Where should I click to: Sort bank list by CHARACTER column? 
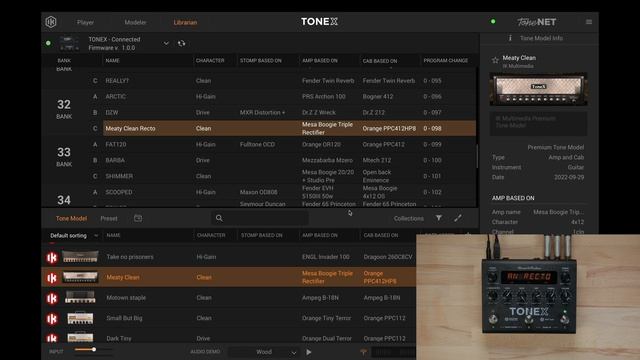tap(210, 60)
